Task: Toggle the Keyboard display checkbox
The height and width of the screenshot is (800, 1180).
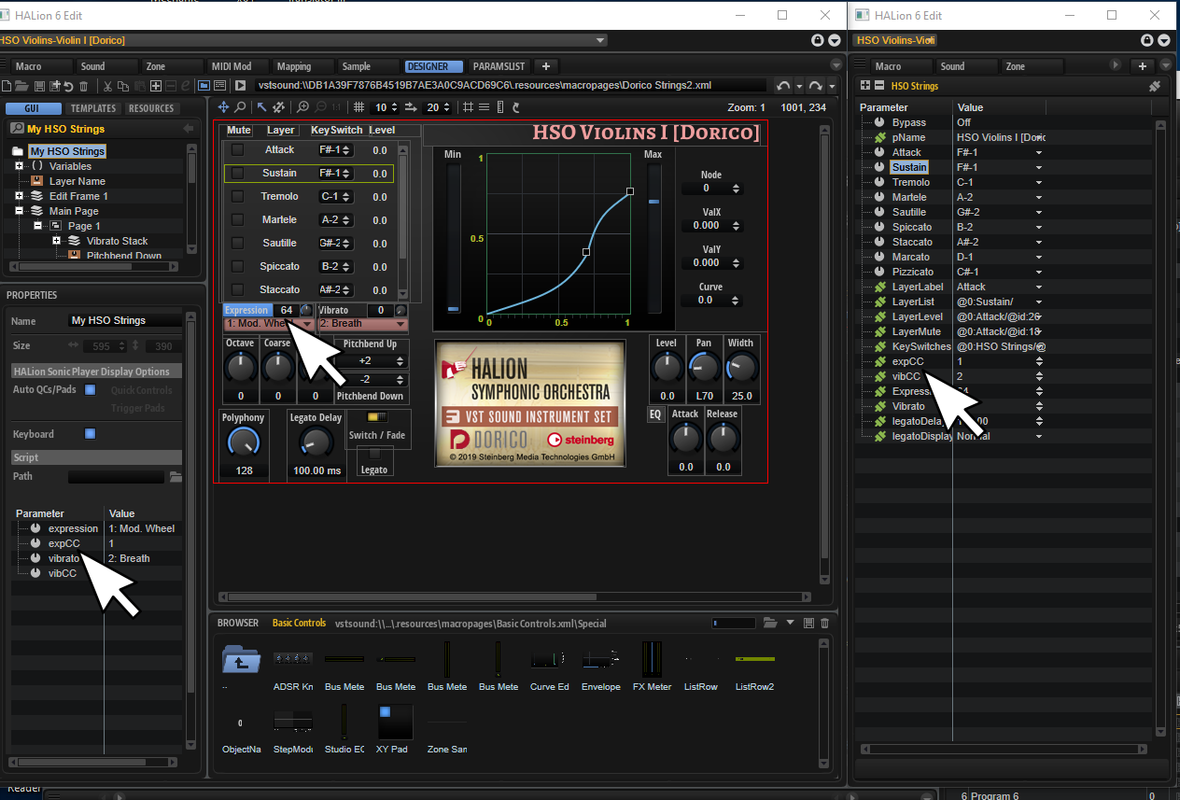Action: click(90, 434)
